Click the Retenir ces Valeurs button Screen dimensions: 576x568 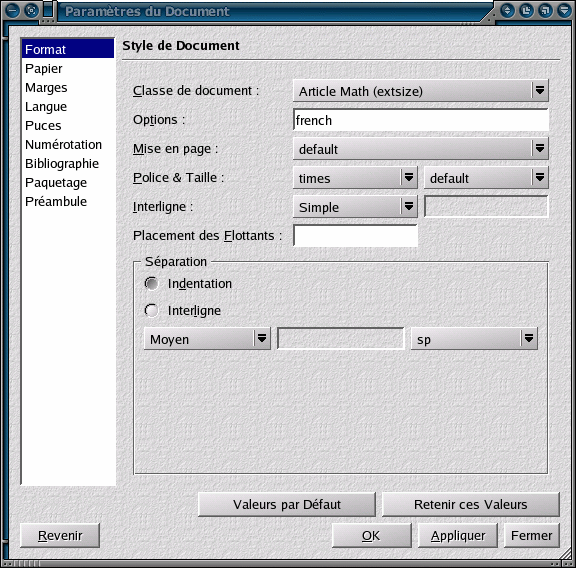(471, 504)
